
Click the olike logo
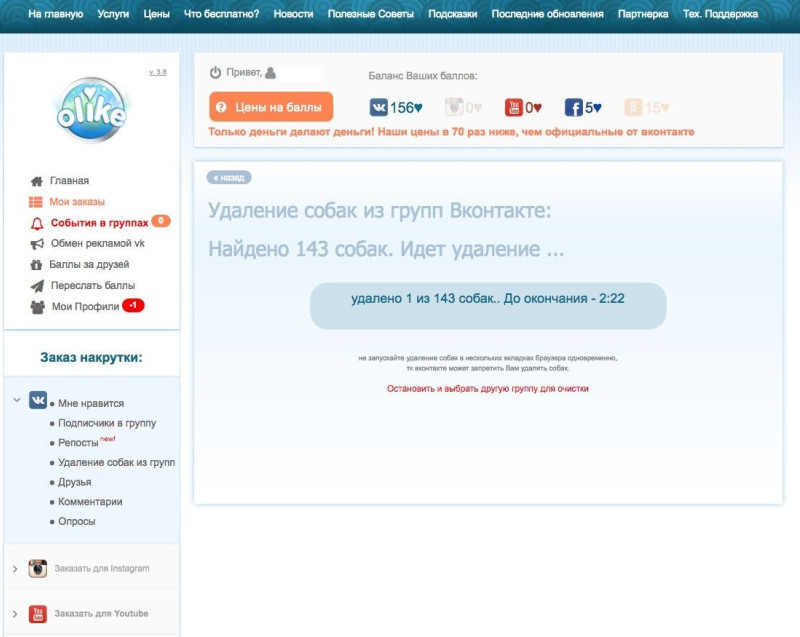coord(91,110)
